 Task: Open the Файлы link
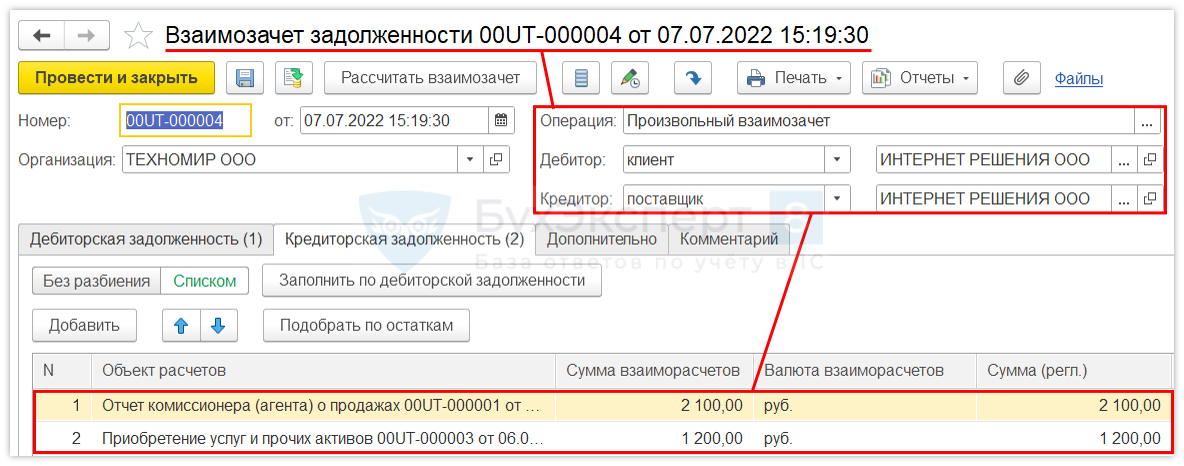coord(1079,79)
